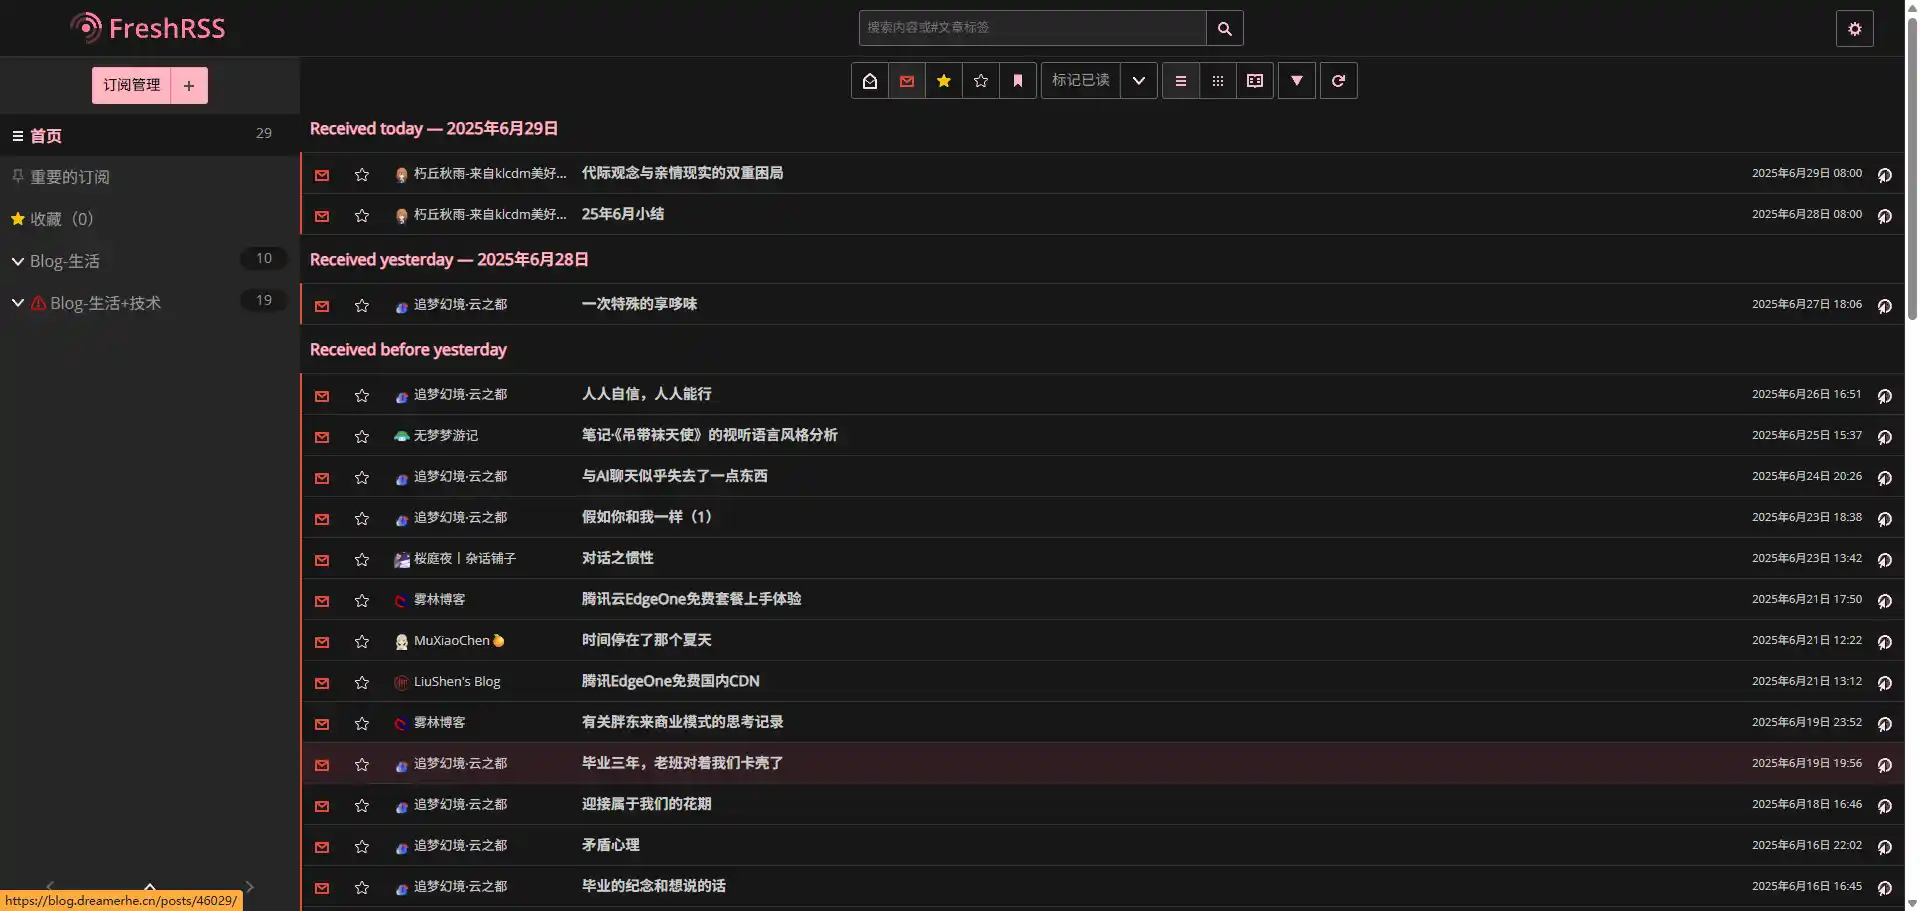Click the search magnifier button

tap(1224, 29)
